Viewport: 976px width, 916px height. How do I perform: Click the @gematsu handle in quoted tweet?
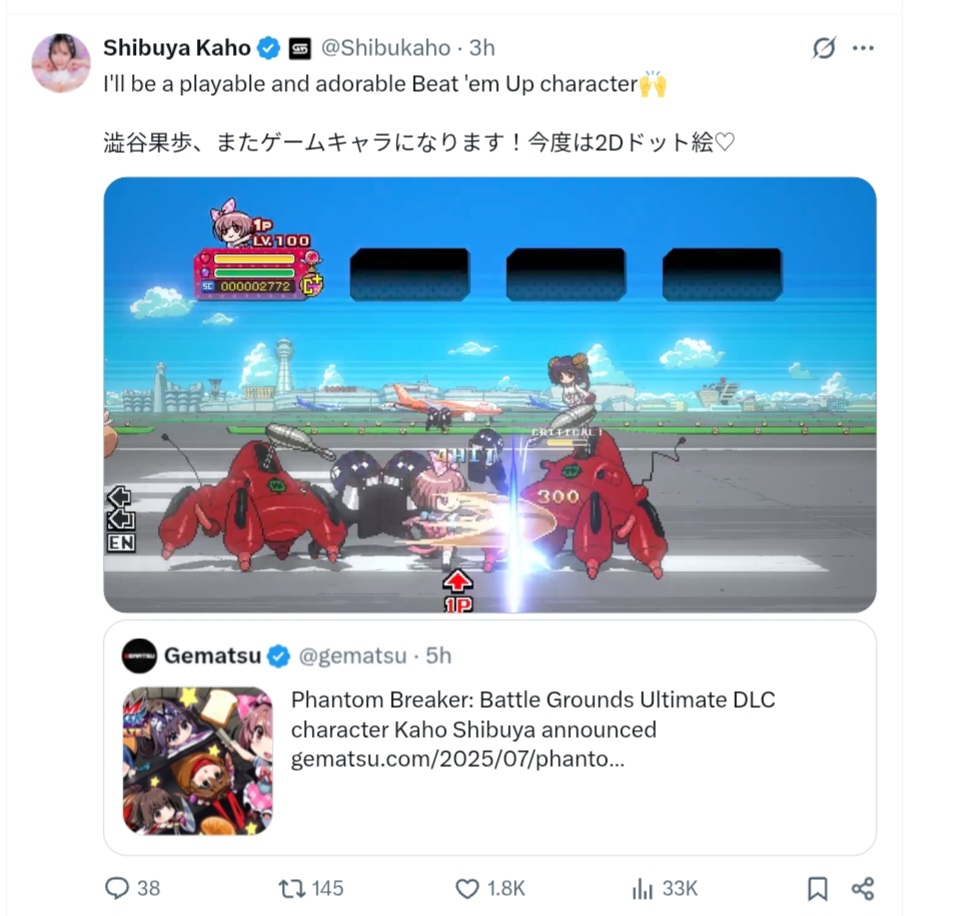click(x=352, y=655)
